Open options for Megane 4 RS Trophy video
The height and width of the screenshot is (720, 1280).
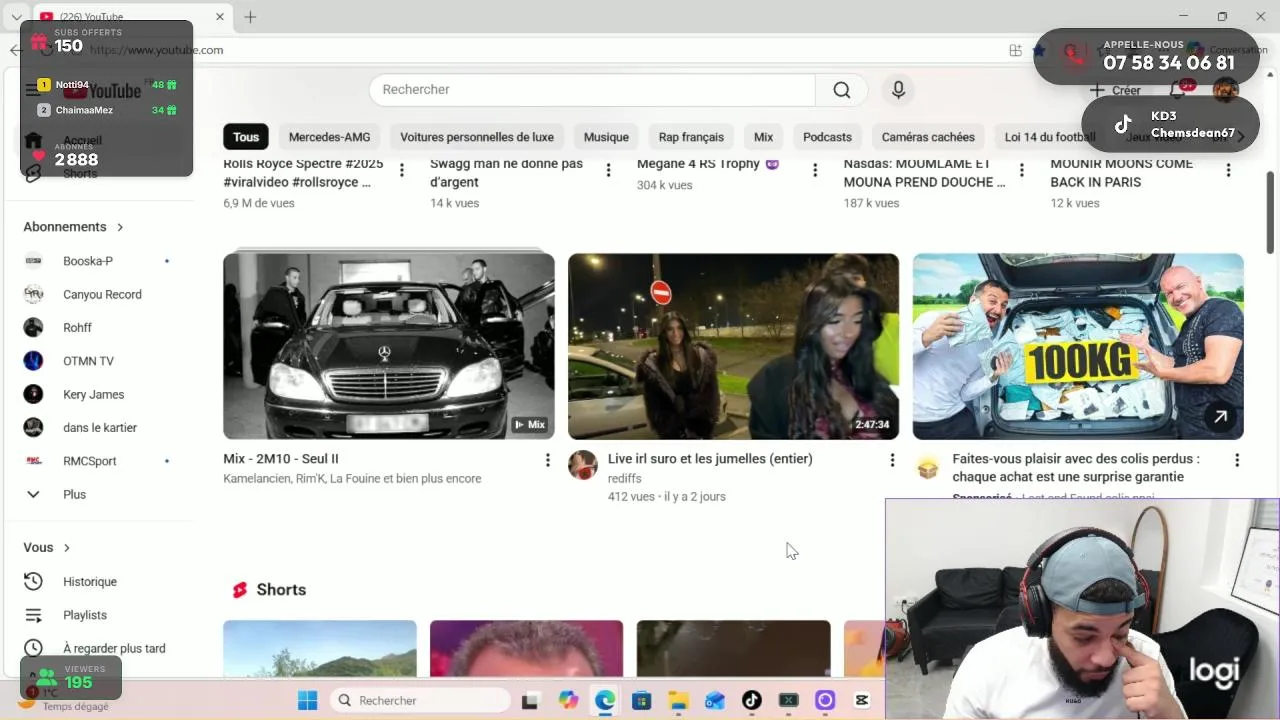point(815,170)
